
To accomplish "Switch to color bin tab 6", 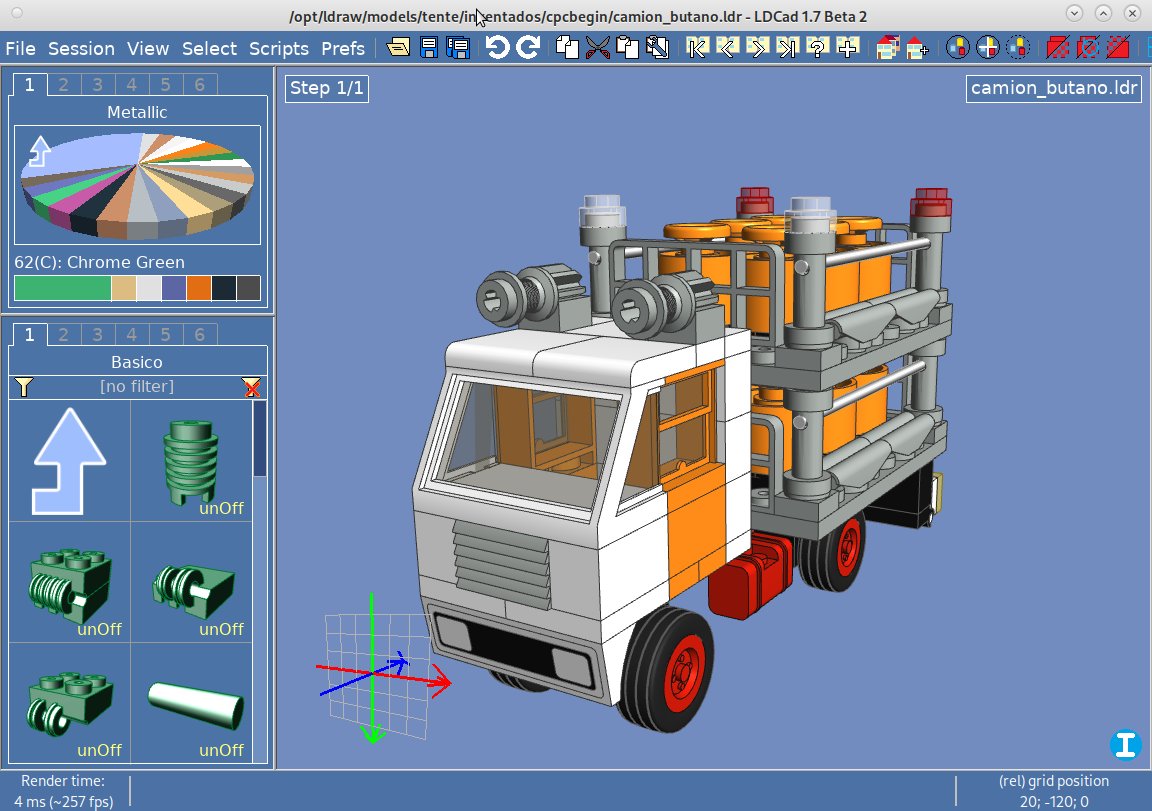I will (x=199, y=85).
